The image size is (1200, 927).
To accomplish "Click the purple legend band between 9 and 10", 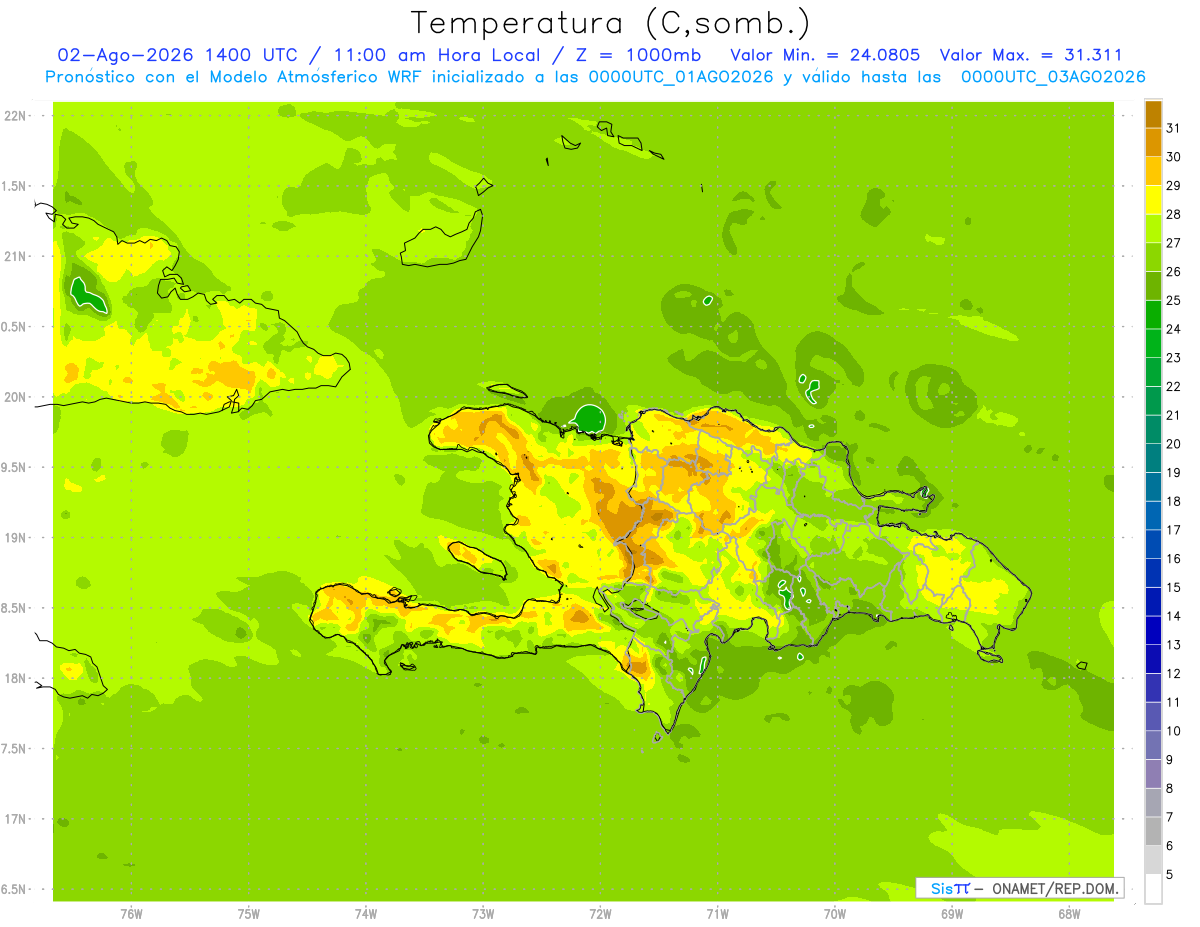I will click(x=1153, y=745).
